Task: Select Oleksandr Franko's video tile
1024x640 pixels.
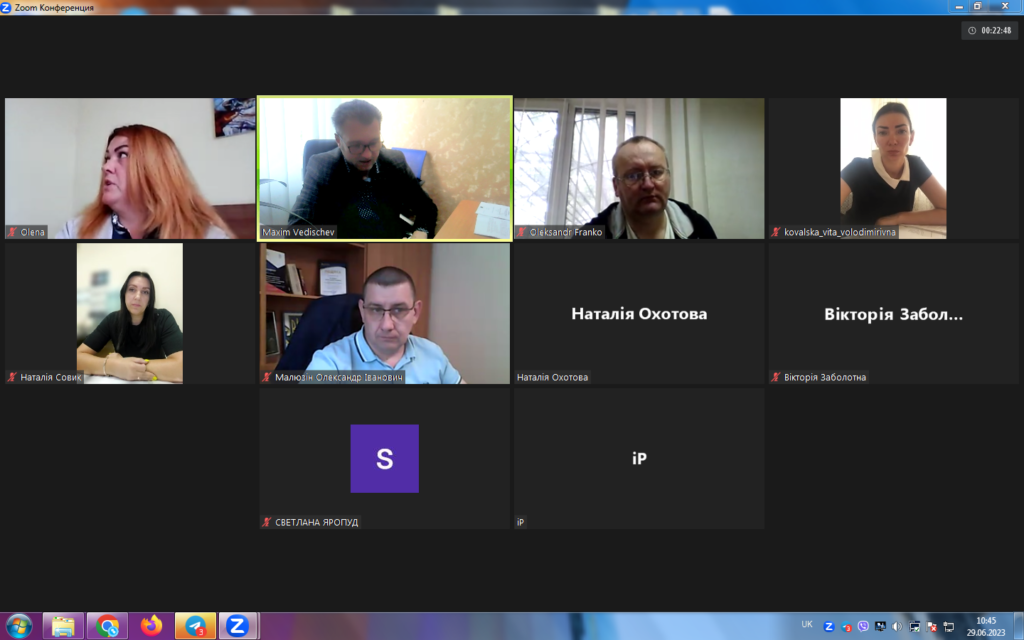Action: 639,167
